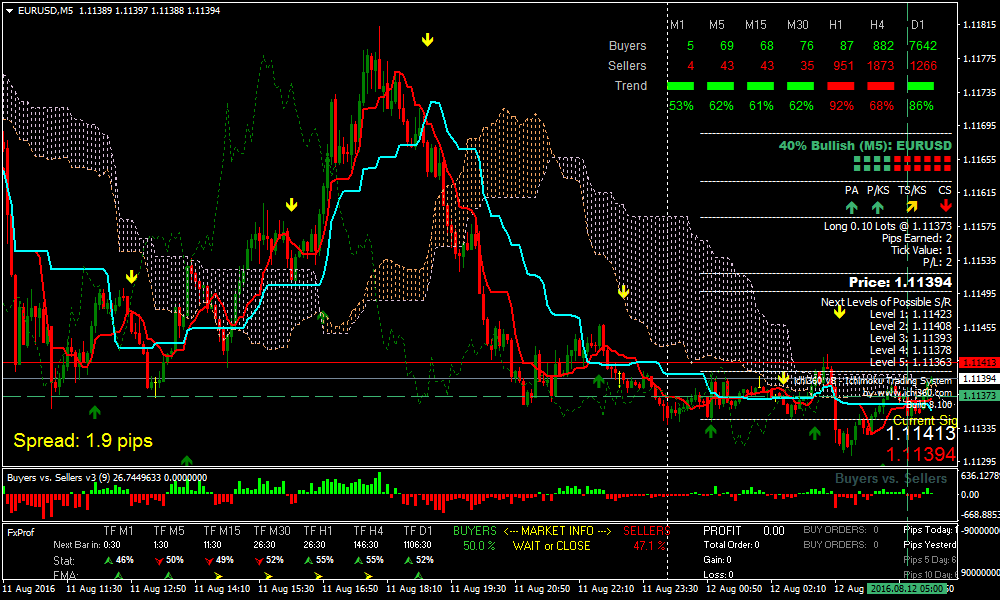Click the red Stat arrow under TF M5
1000x600 pixels.
tap(158, 562)
